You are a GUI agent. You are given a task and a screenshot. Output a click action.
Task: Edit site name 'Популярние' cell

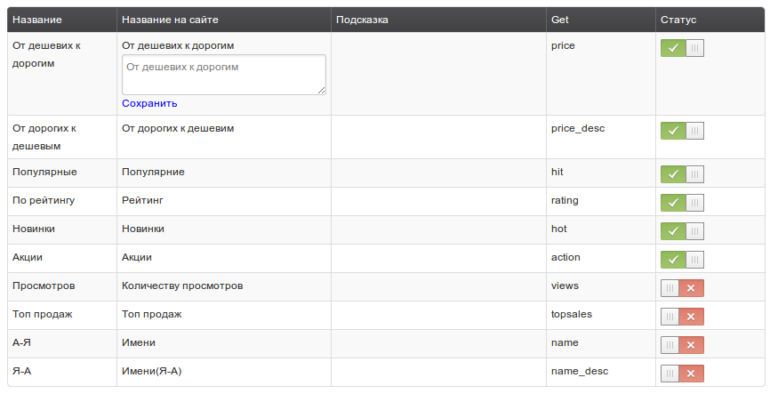pyautogui.click(x=153, y=172)
